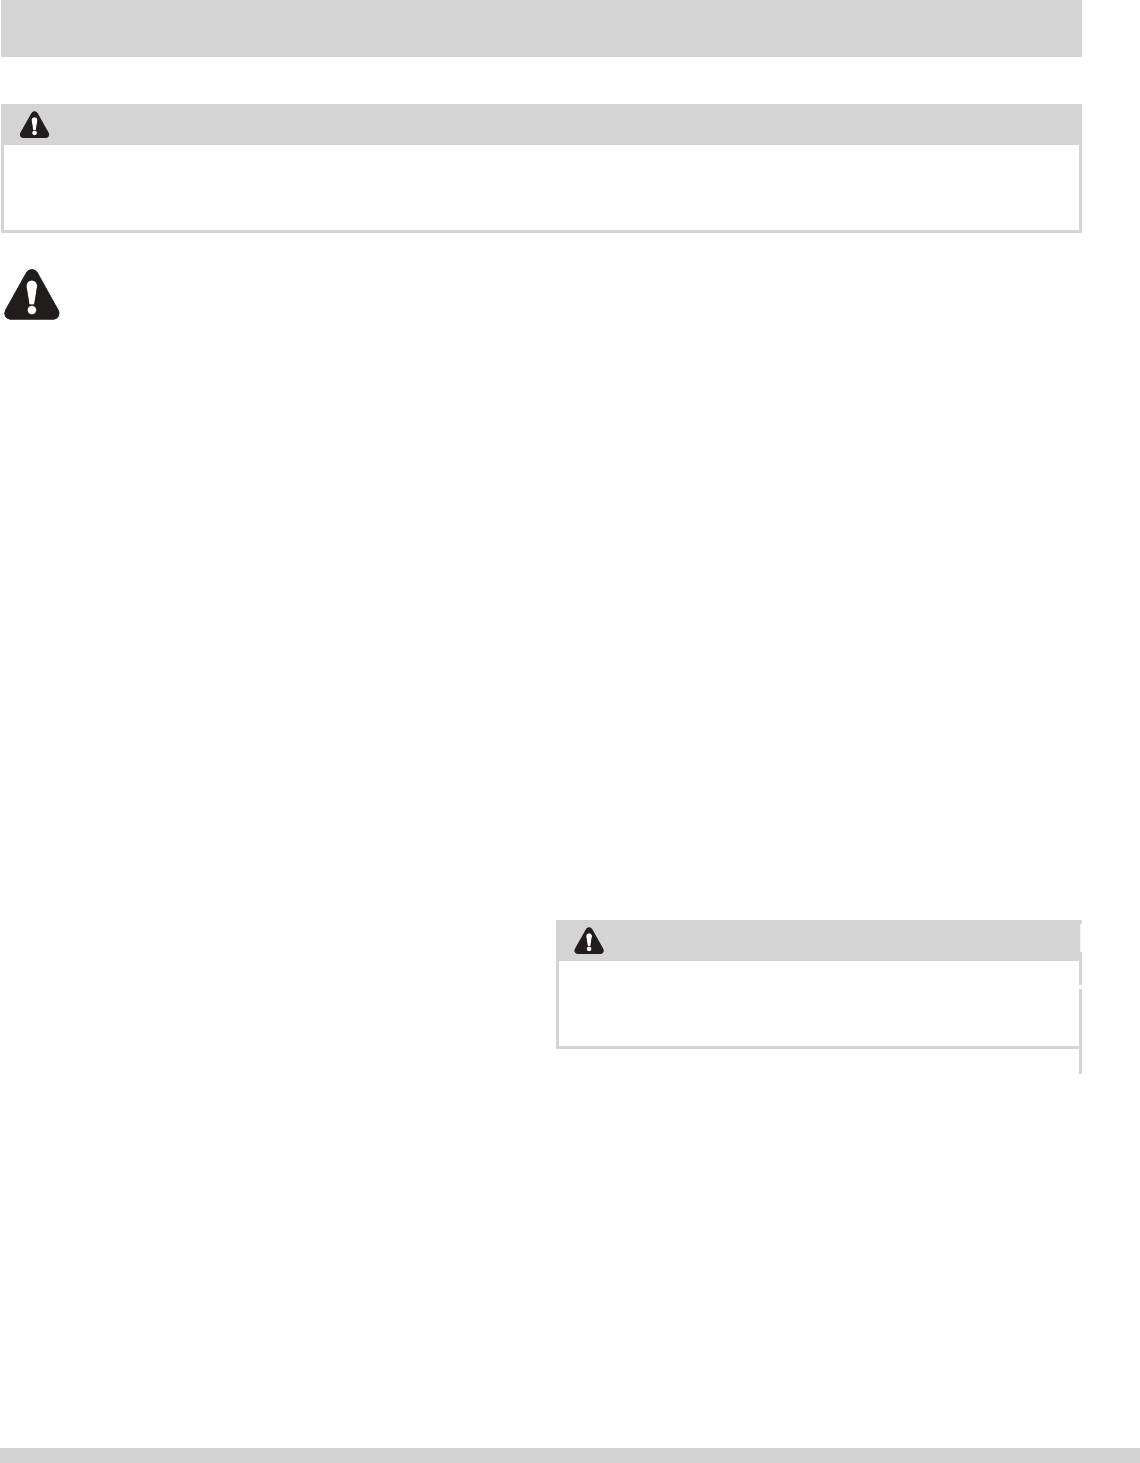This screenshot has width=1140, height=1463.
Task: Click the large black warning triangle
Action: (x=32, y=296)
